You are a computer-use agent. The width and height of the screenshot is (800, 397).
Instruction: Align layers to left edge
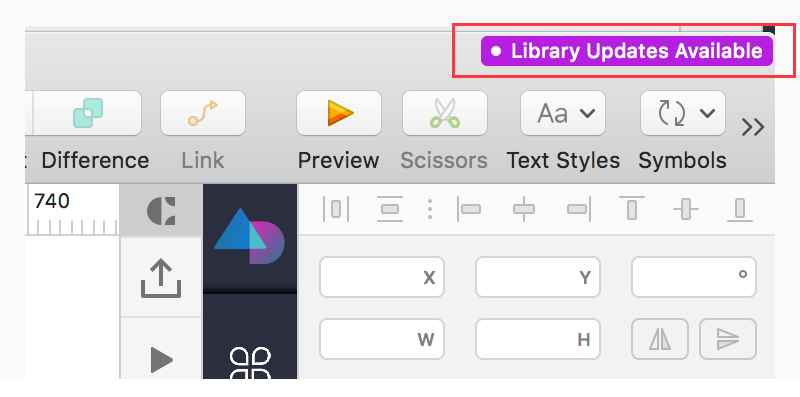(469, 209)
